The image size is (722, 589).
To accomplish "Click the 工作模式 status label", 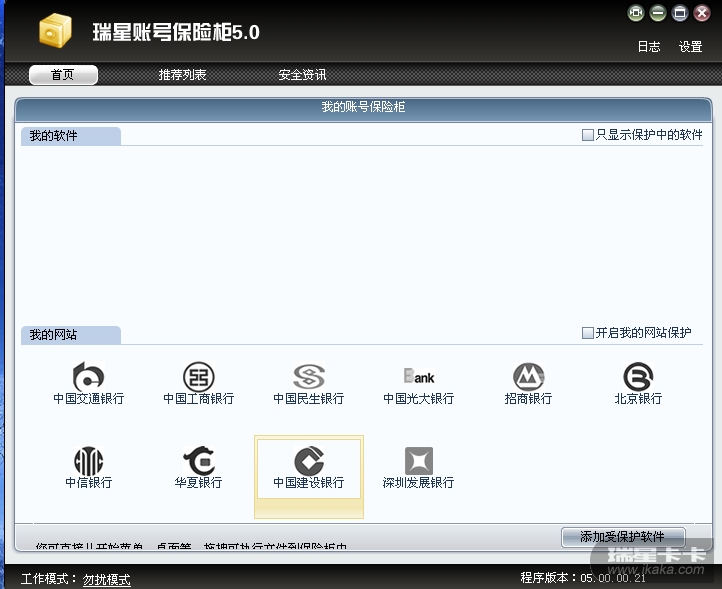I will tap(48, 579).
